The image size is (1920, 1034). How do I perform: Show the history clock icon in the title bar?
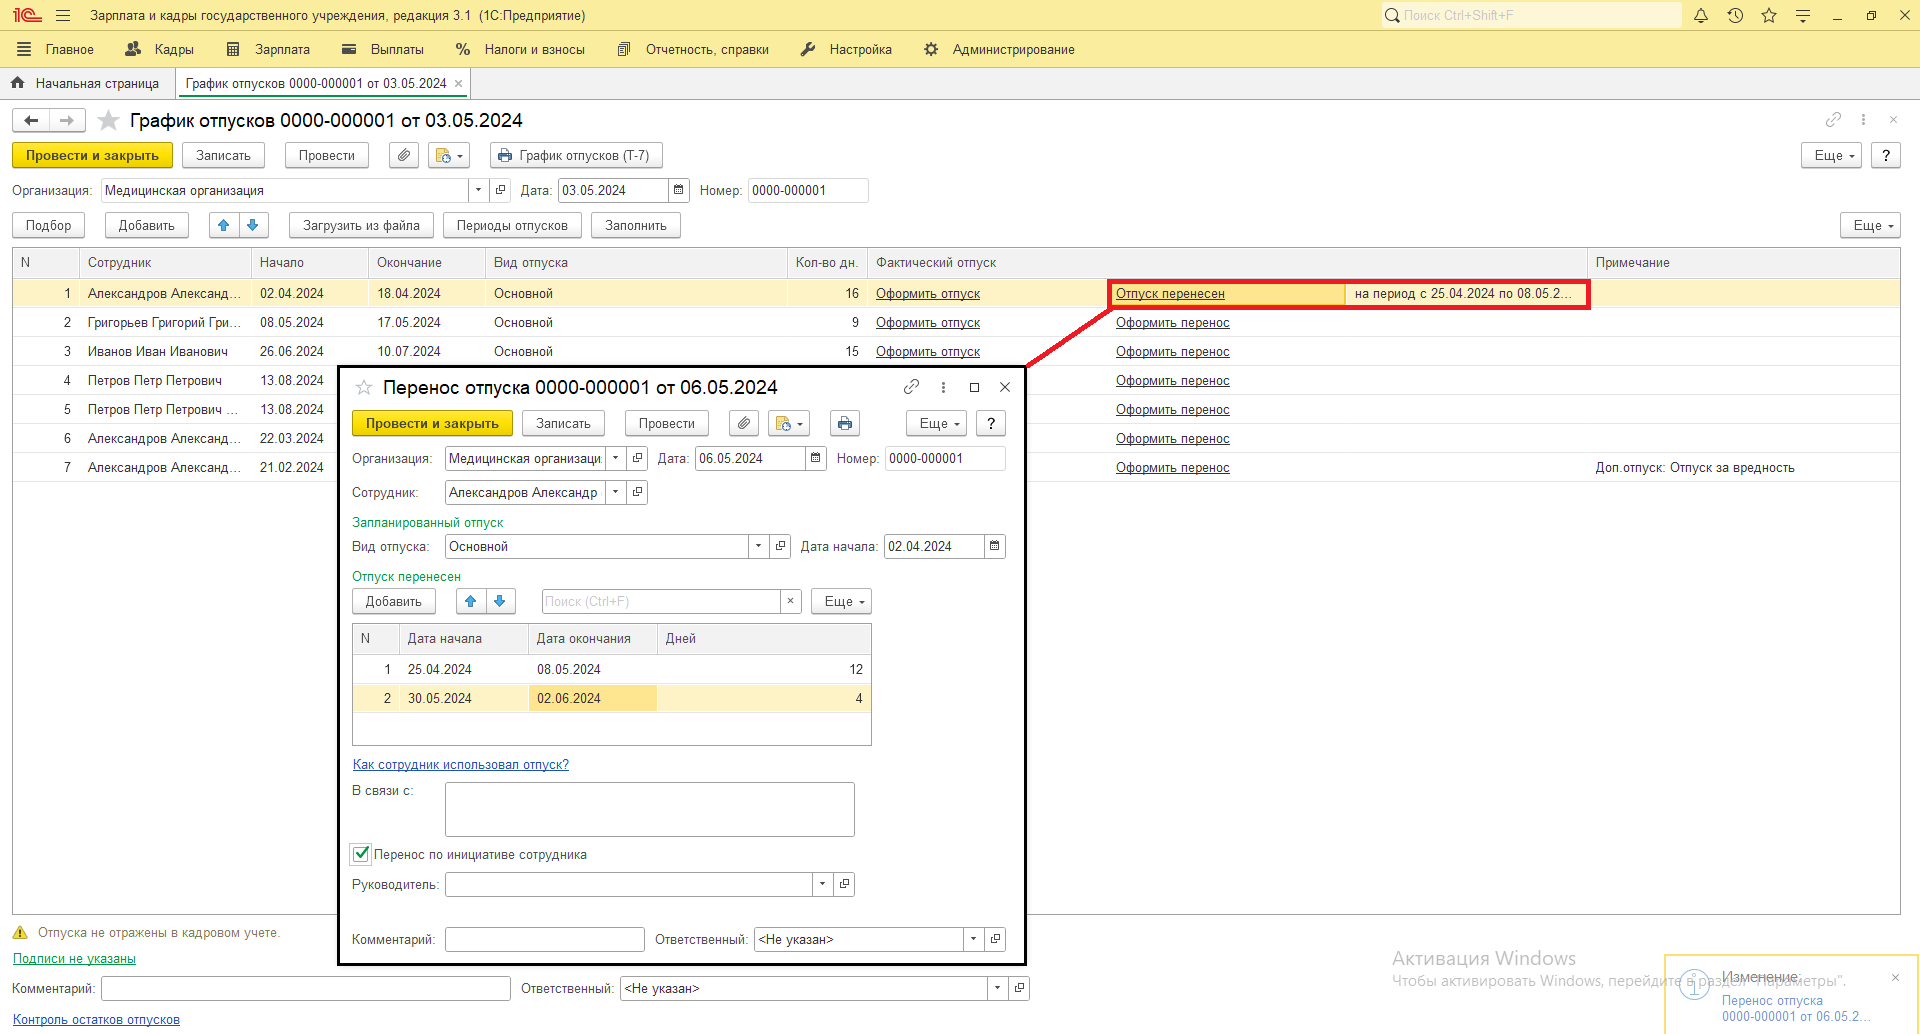coord(1735,16)
